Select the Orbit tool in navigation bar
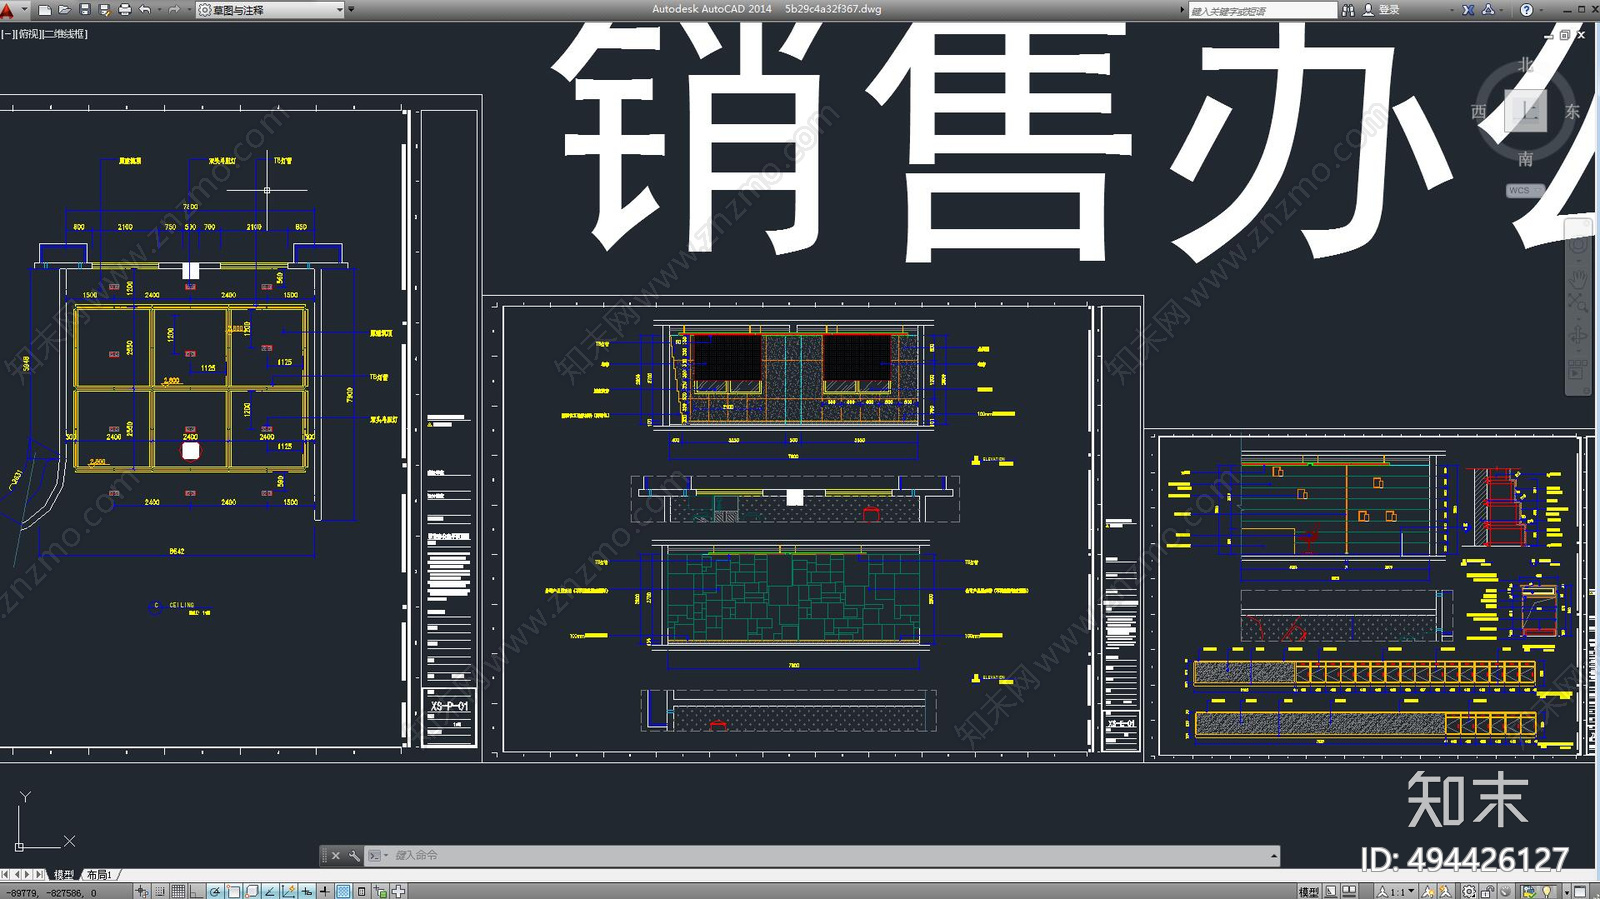The image size is (1600, 899). 1578,335
